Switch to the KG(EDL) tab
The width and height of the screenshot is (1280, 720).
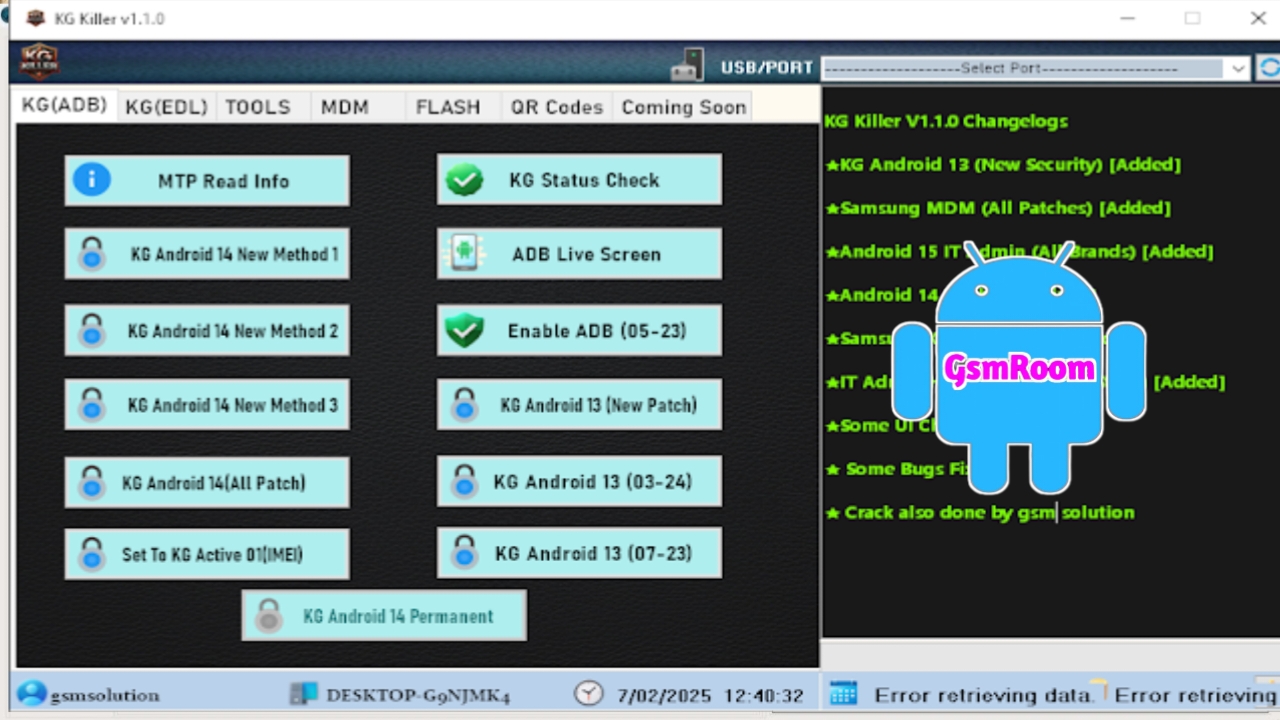tap(166, 107)
